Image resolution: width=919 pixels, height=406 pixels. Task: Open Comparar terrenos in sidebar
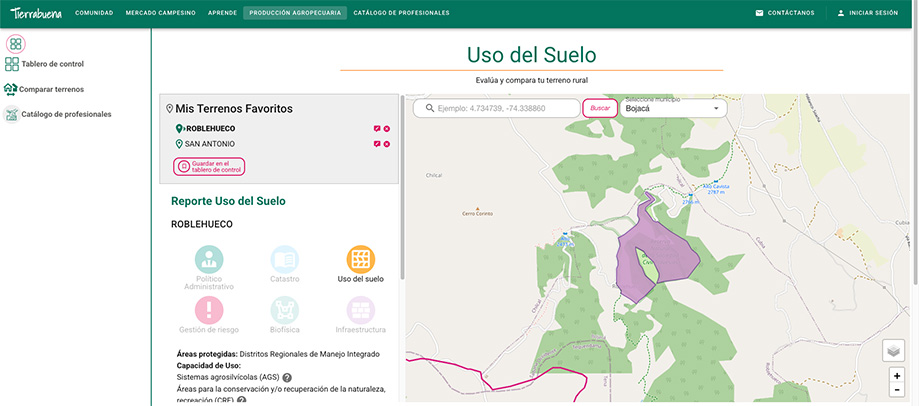point(52,90)
